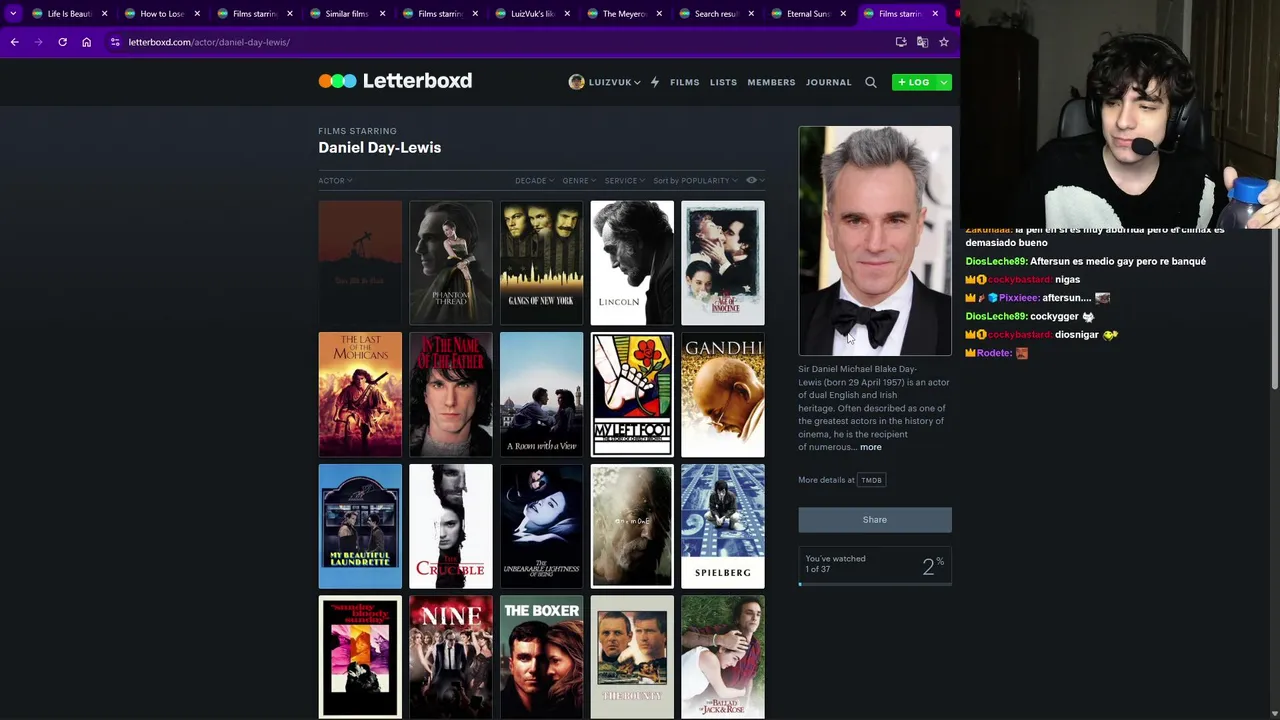Open the Sunday Bloody Sunday poster
This screenshot has height=720, width=1280.
360,657
